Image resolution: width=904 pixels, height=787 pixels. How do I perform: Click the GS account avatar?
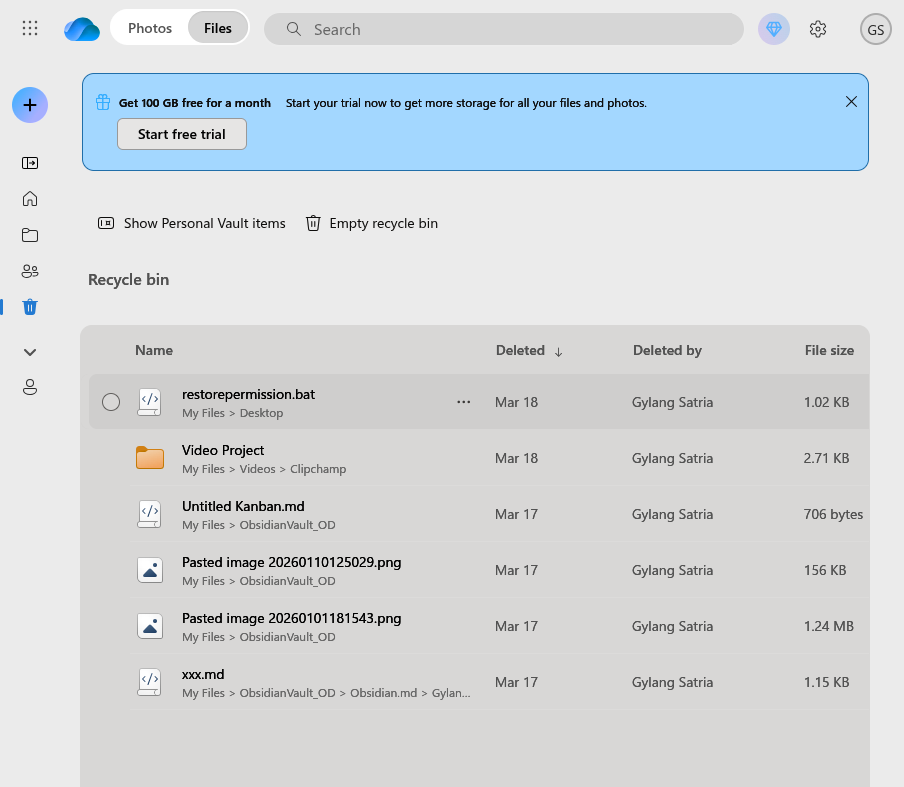[x=875, y=29]
